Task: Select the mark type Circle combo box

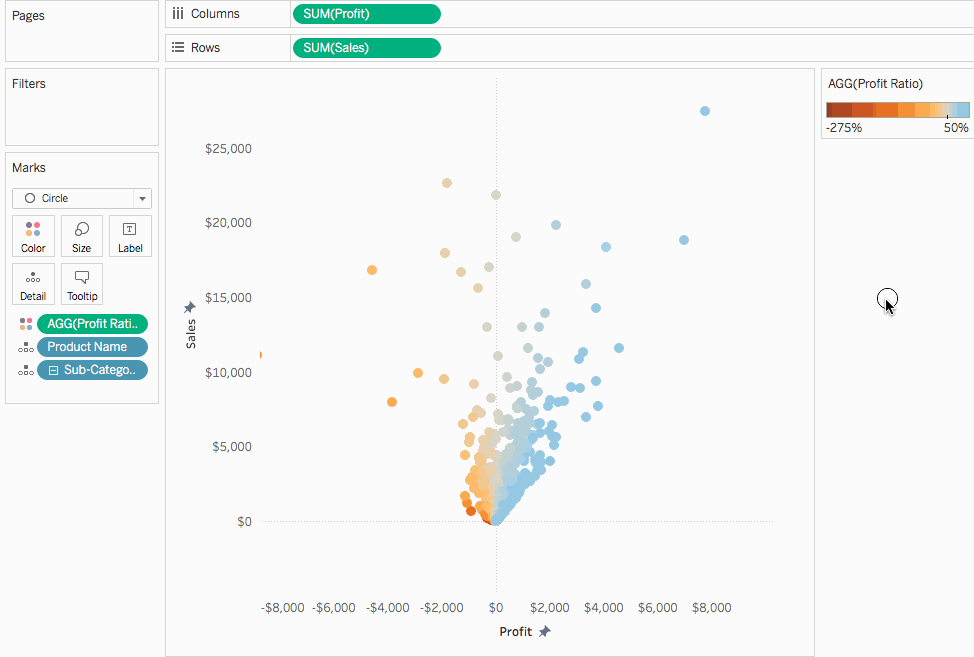Action: pyautogui.click(x=81, y=199)
